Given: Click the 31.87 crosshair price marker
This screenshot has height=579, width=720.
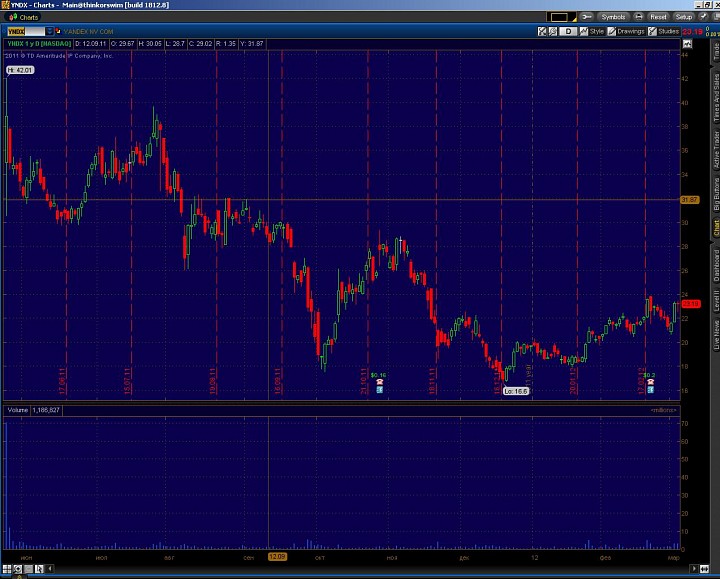Looking at the screenshot, I should click(x=689, y=200).
